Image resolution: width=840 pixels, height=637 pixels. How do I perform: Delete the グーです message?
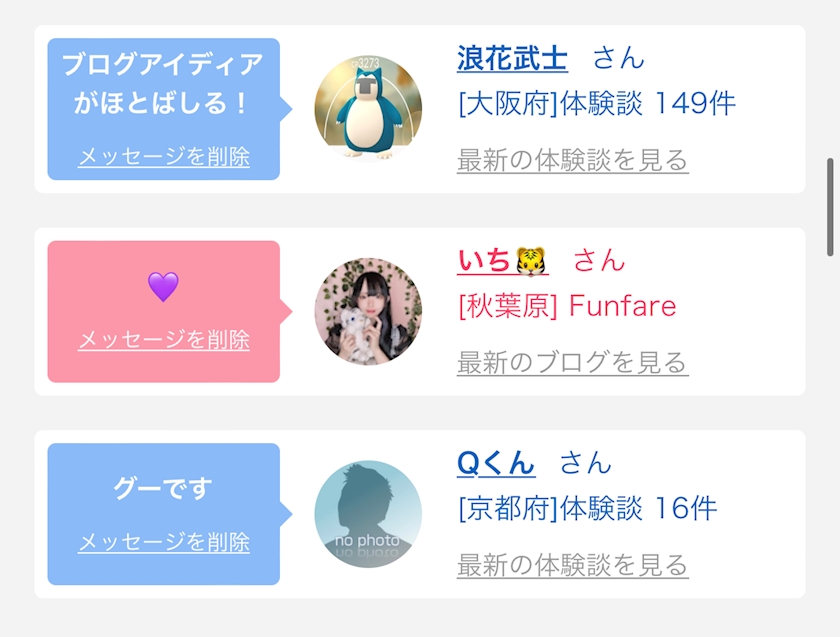[164, 542]
